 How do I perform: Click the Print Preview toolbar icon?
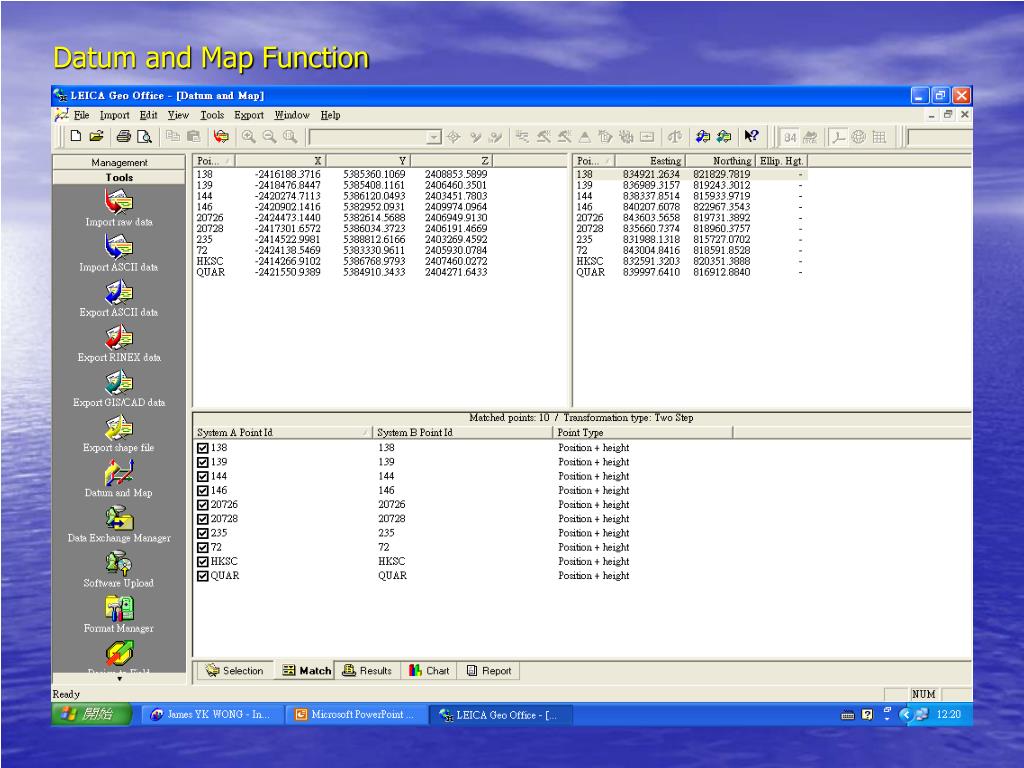[x=144, y=136]
